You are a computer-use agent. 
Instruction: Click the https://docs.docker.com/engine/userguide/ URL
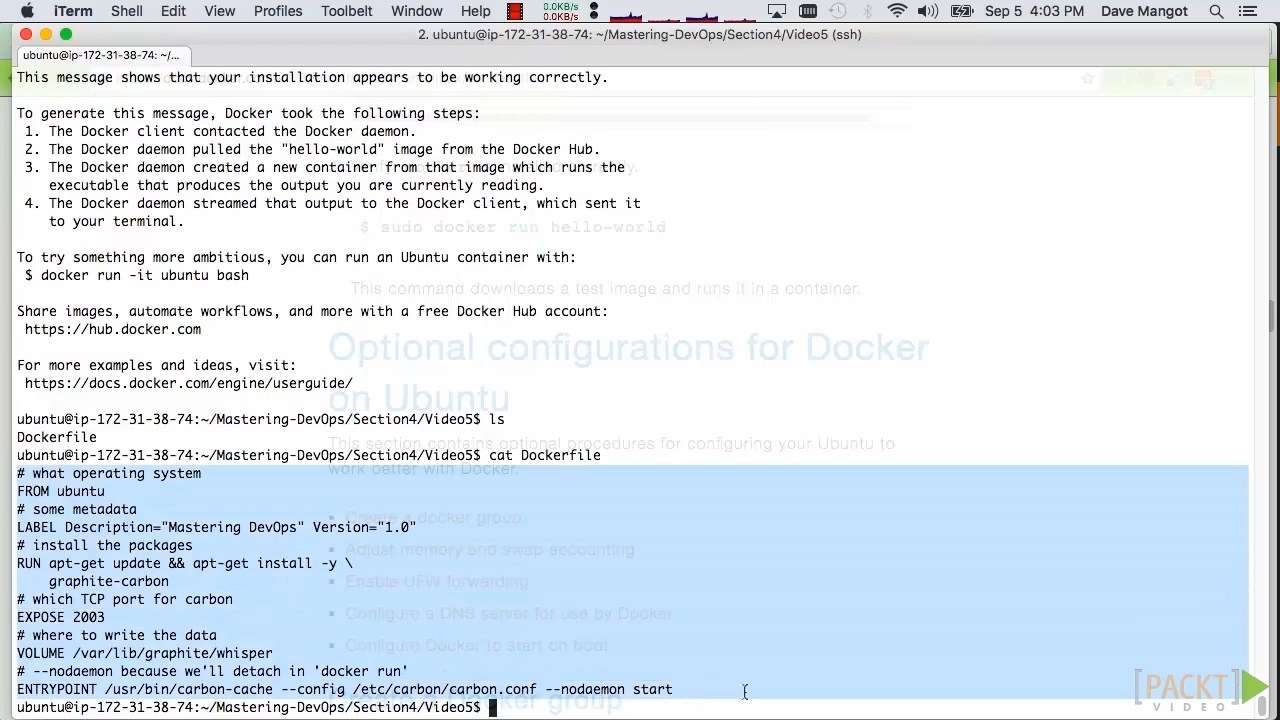click(x=189, y=383)
